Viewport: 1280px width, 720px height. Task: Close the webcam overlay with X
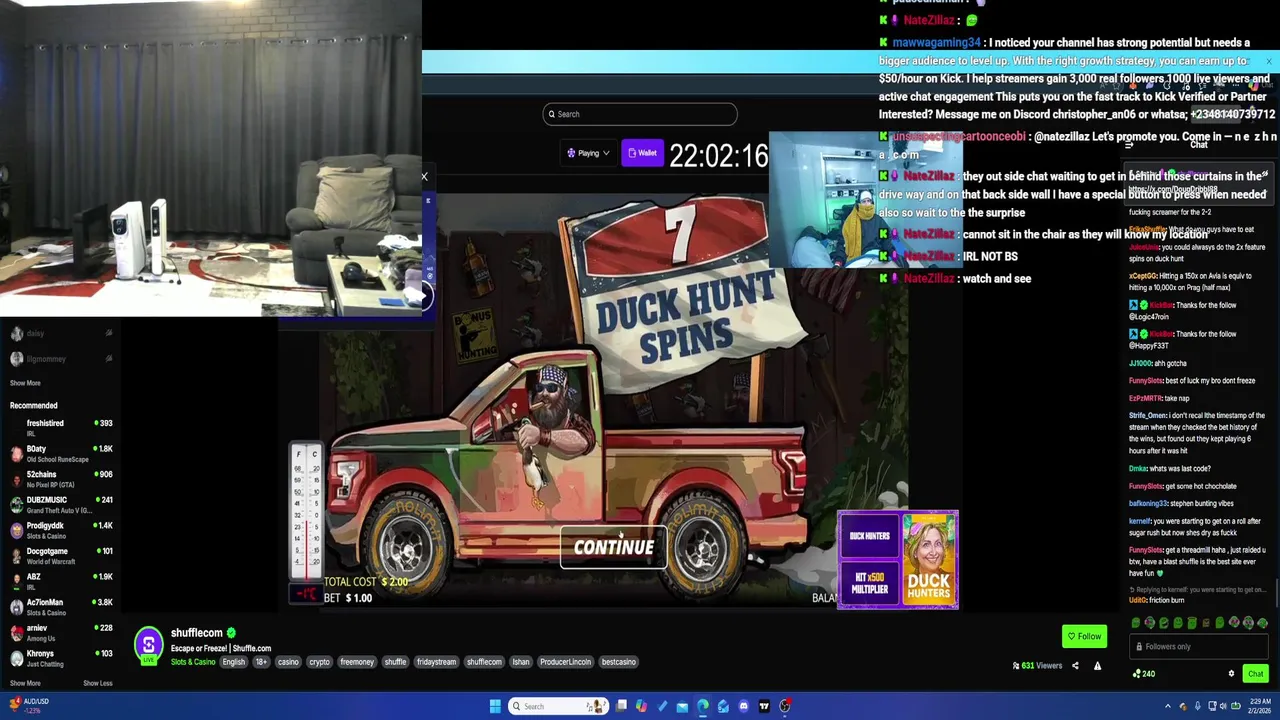pyautogui.click(x=424, y=177)
